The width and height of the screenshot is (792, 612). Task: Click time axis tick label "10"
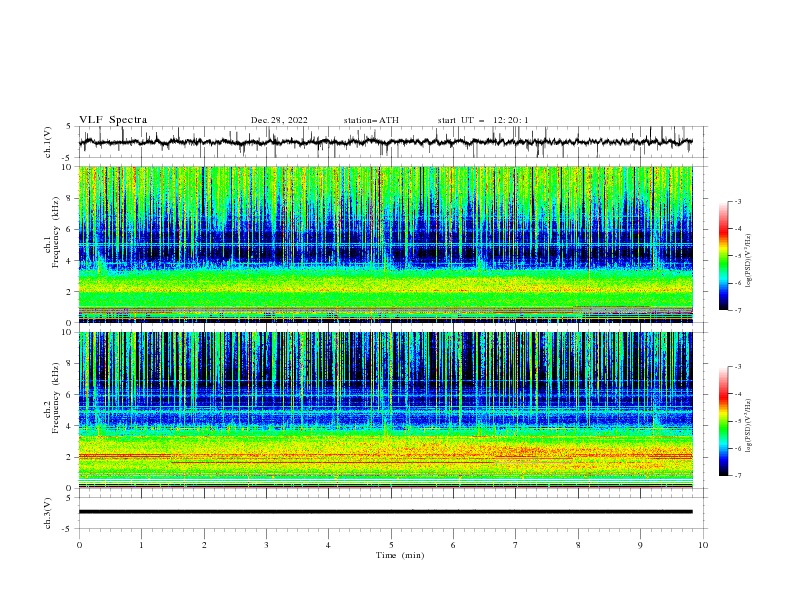pos(703,545)
